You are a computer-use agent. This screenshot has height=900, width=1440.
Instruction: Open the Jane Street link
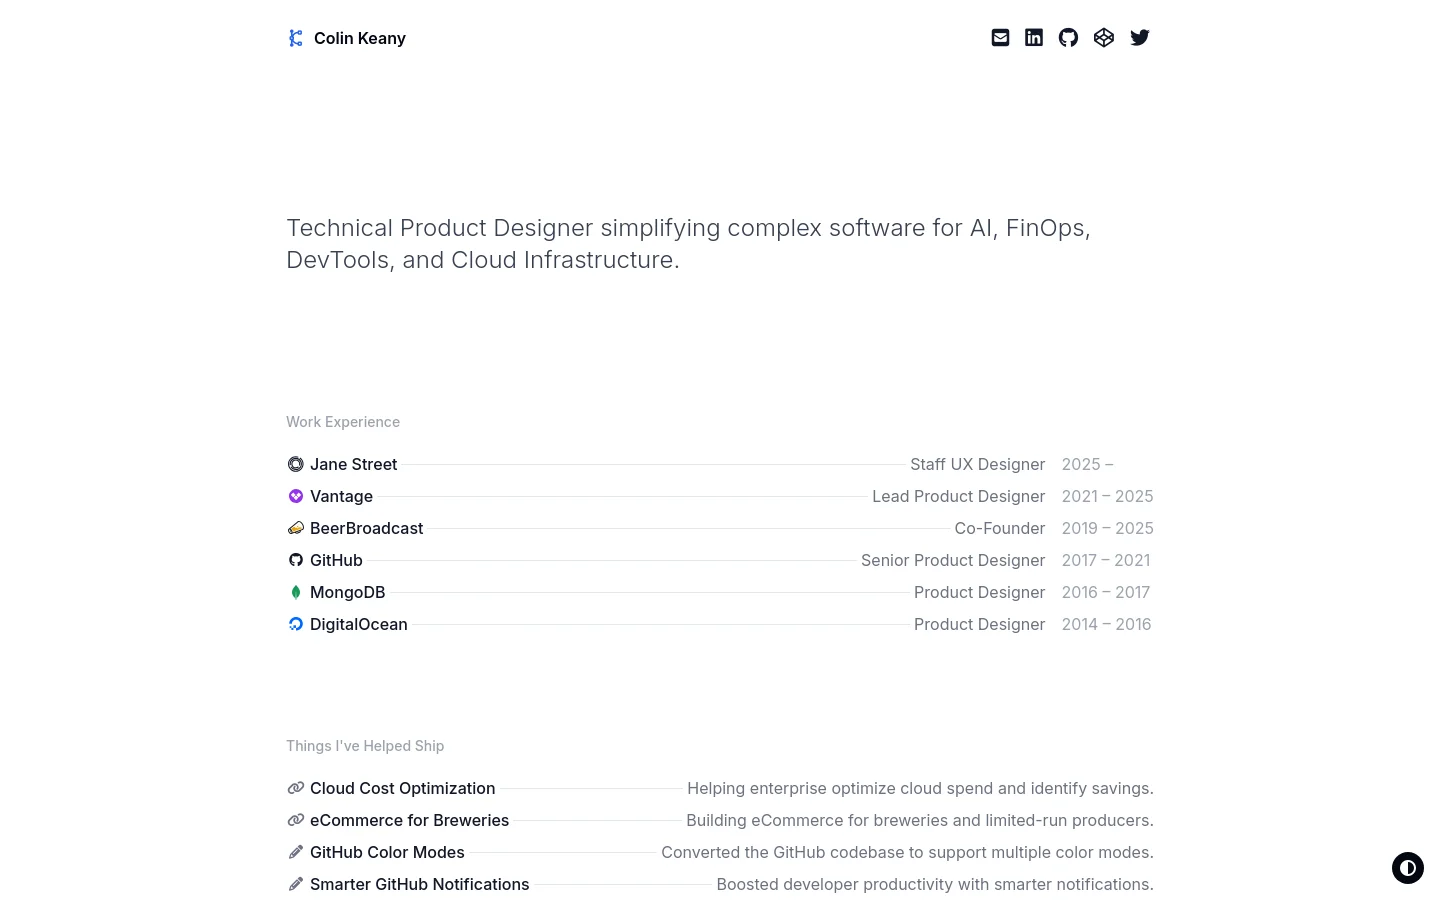tap(354, 464)
